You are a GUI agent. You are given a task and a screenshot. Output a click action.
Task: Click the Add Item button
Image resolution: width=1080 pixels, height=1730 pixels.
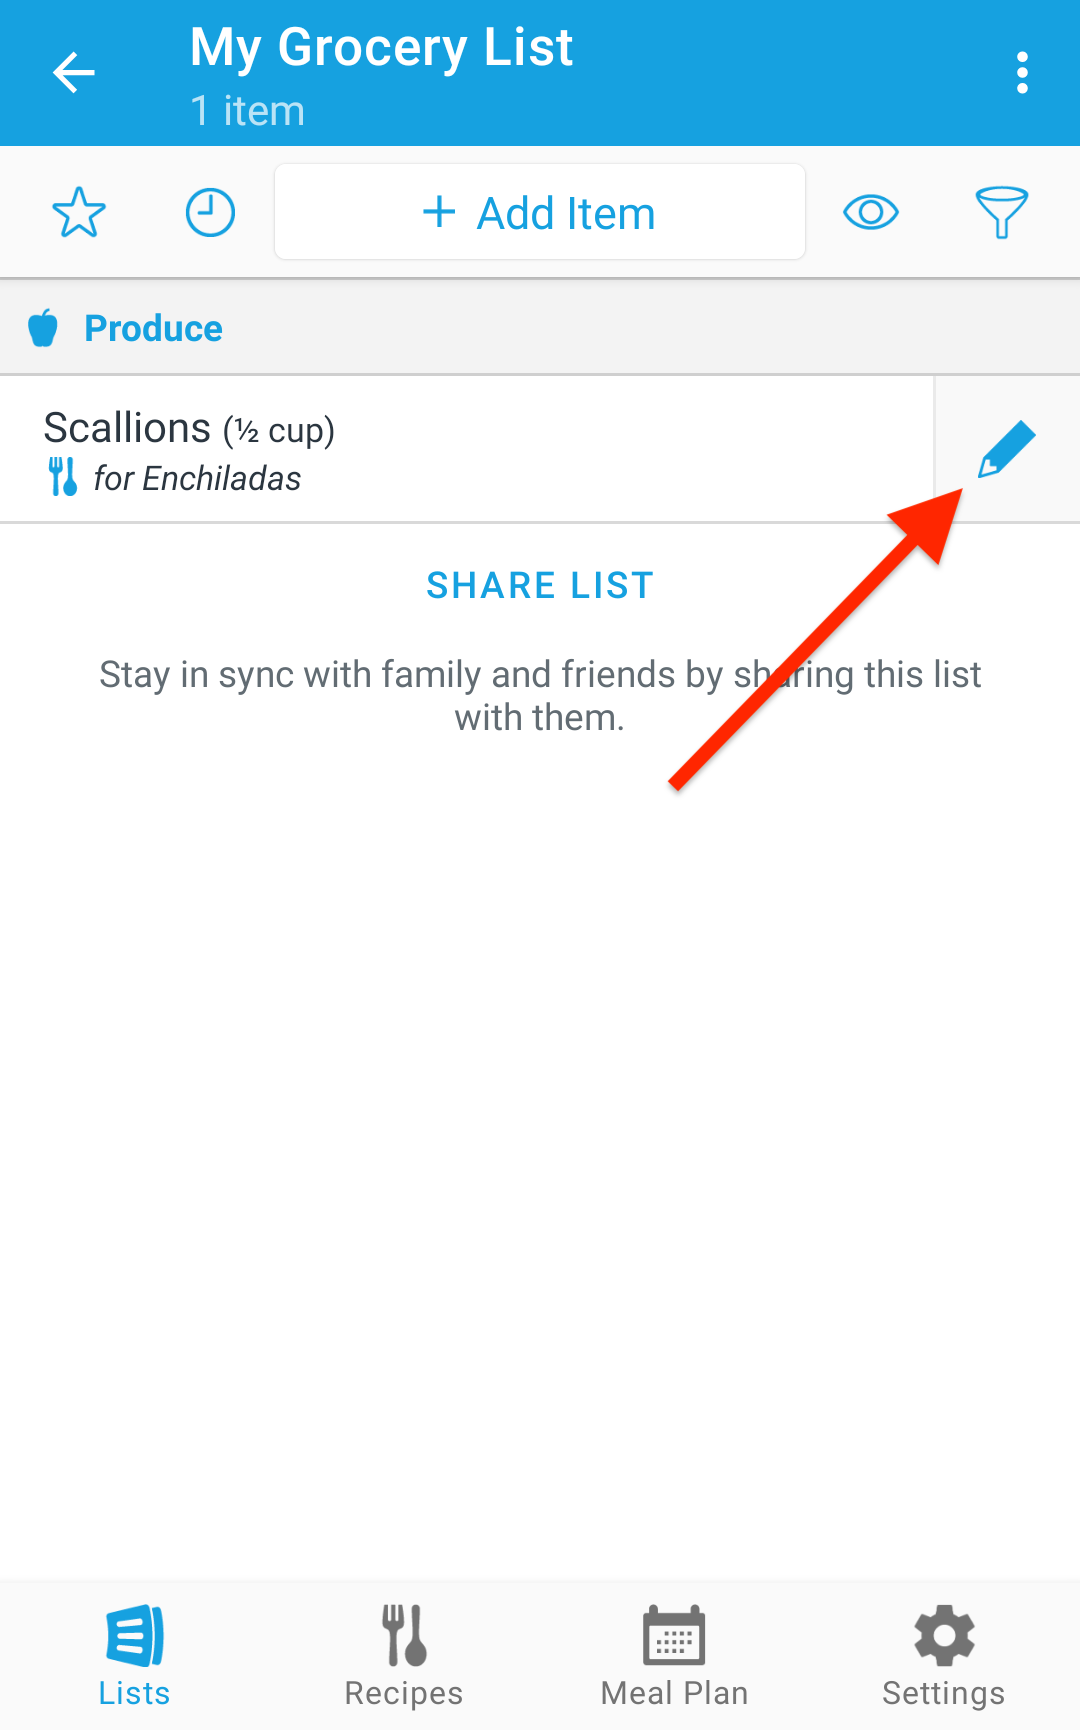[540, 212]
